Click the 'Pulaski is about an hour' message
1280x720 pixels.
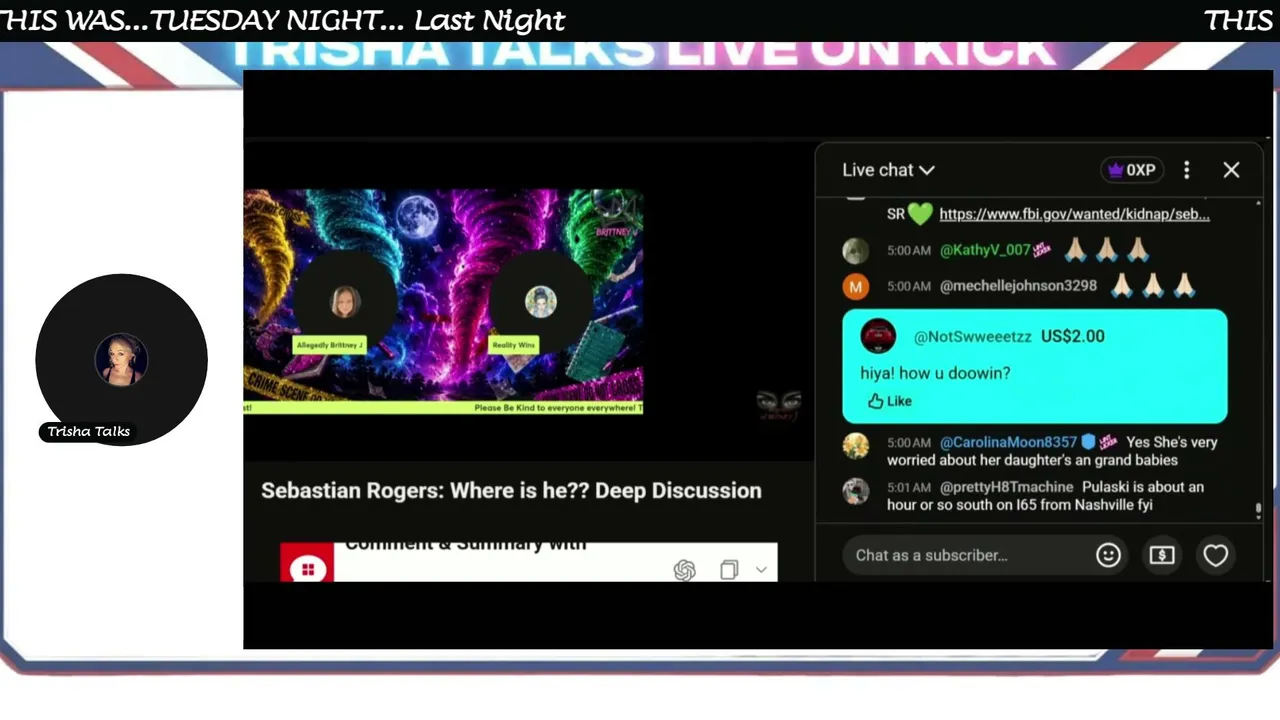[x=1045, y=496]
